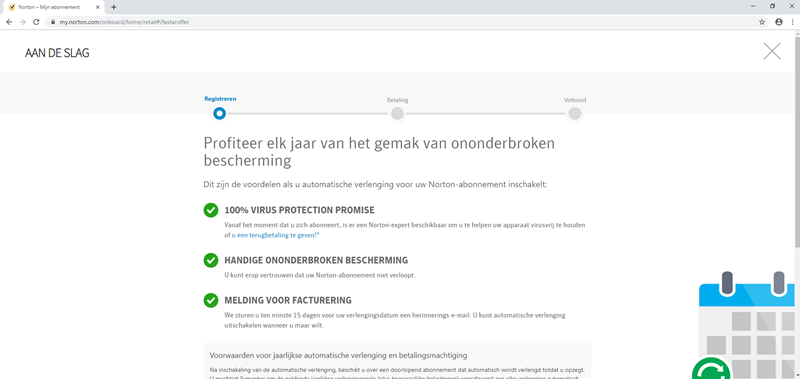Click the 100% VIRUS PROTECTION PROMISE heading
The height and width of the screenshot is (379, 800).
(x=299, y=210)
